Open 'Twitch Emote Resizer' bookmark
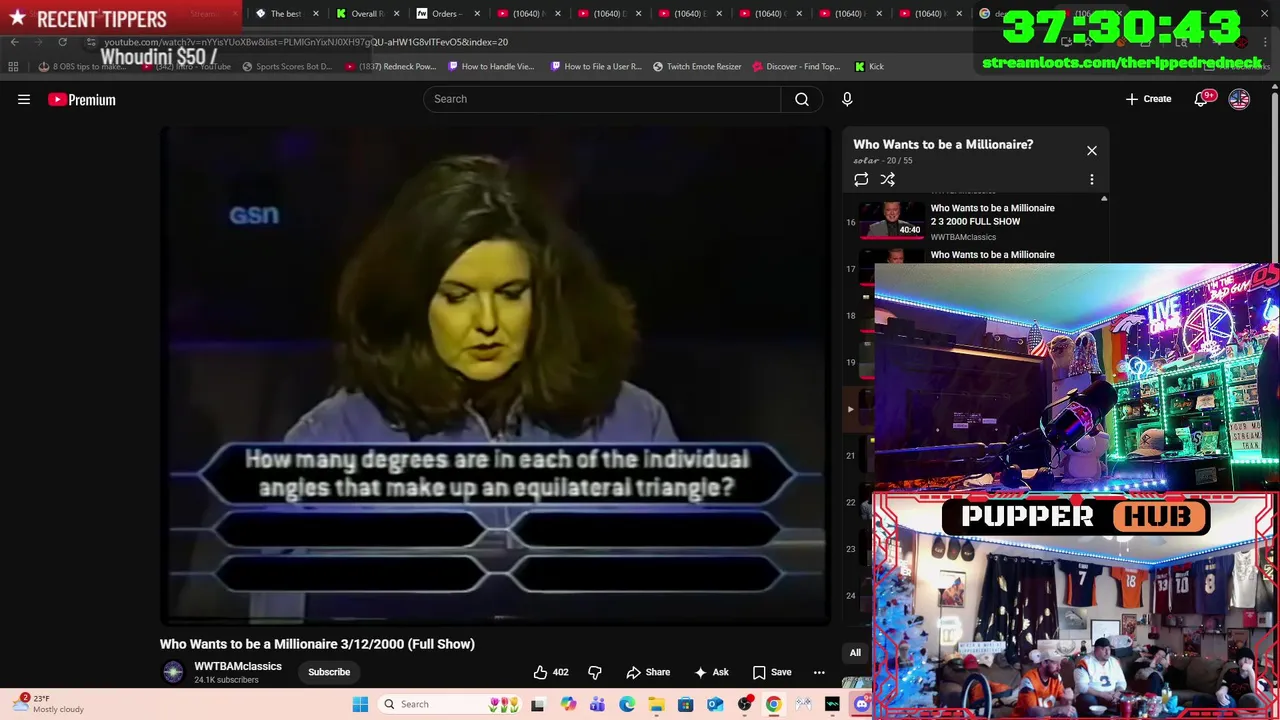The image size is (1280, 720). point(697,66)
